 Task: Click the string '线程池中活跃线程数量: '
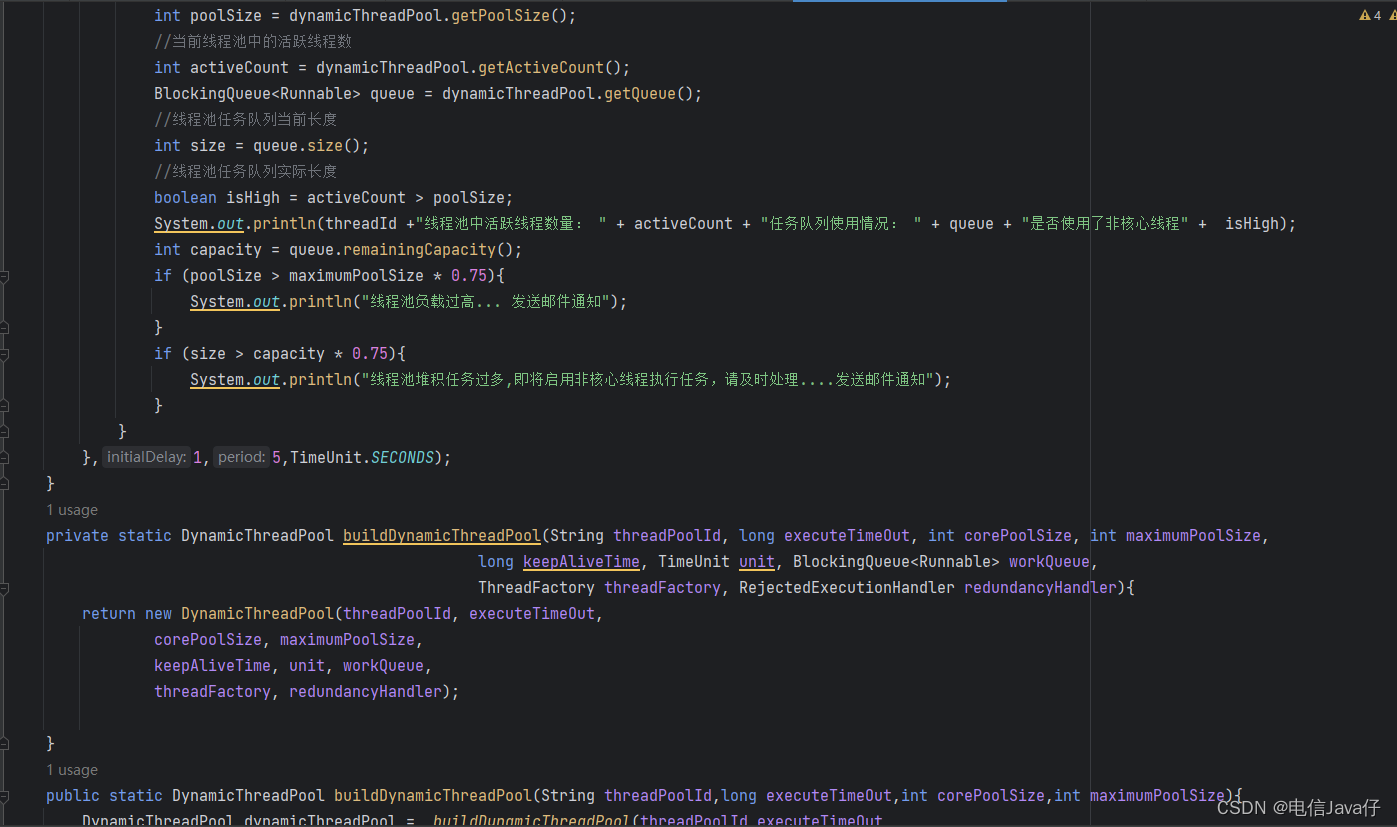tap(510, 224)
